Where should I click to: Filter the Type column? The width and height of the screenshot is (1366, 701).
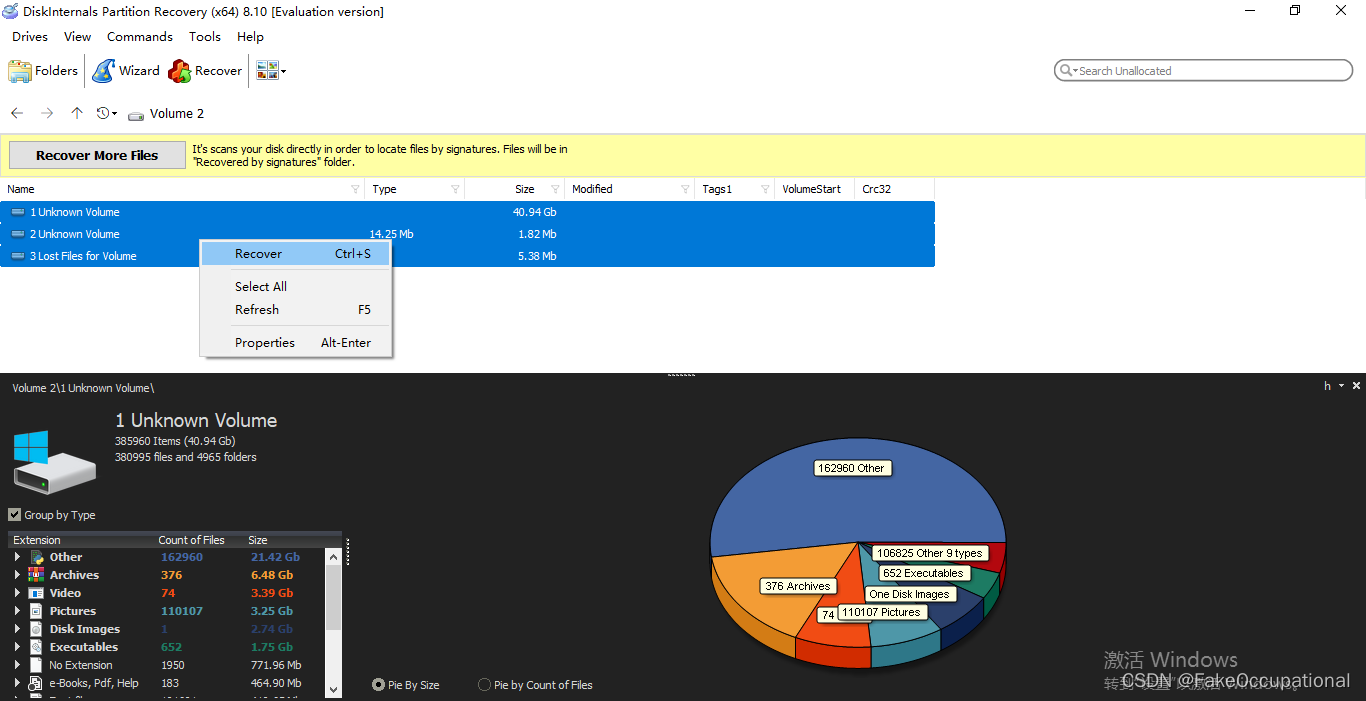point(455,189)
